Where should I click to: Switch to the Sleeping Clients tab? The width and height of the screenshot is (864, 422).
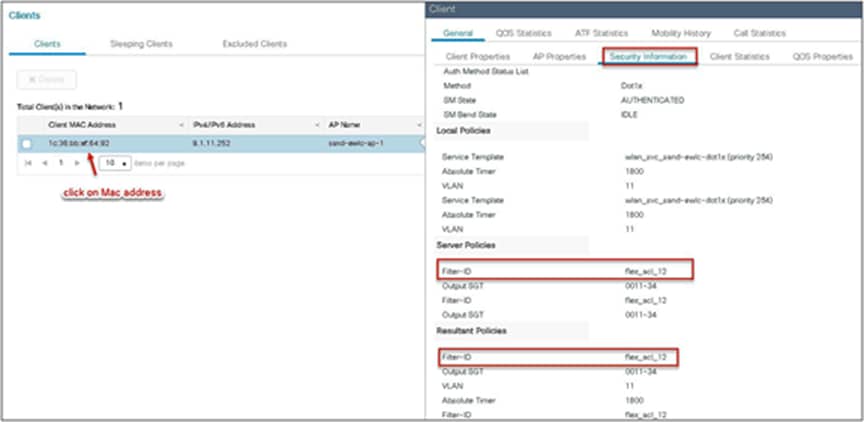click(x=141, y=44)
